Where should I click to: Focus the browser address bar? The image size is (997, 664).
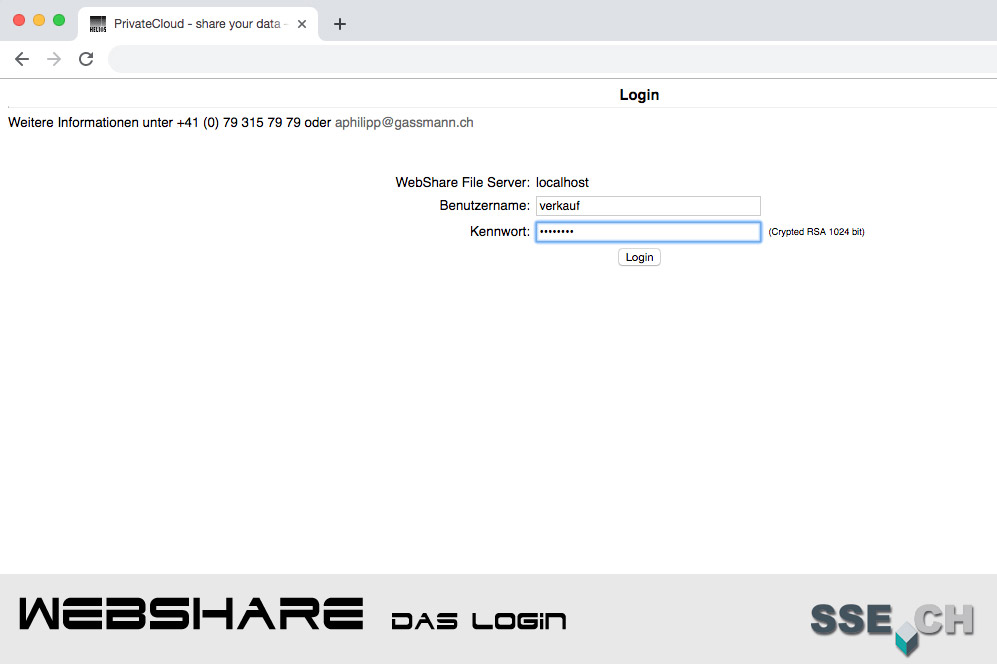coord(552,59)
